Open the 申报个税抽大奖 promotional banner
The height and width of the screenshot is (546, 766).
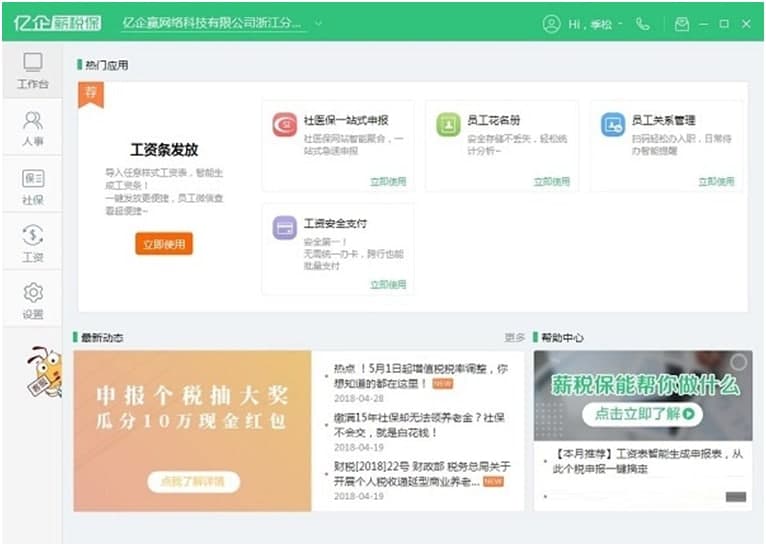click(193, 430)
